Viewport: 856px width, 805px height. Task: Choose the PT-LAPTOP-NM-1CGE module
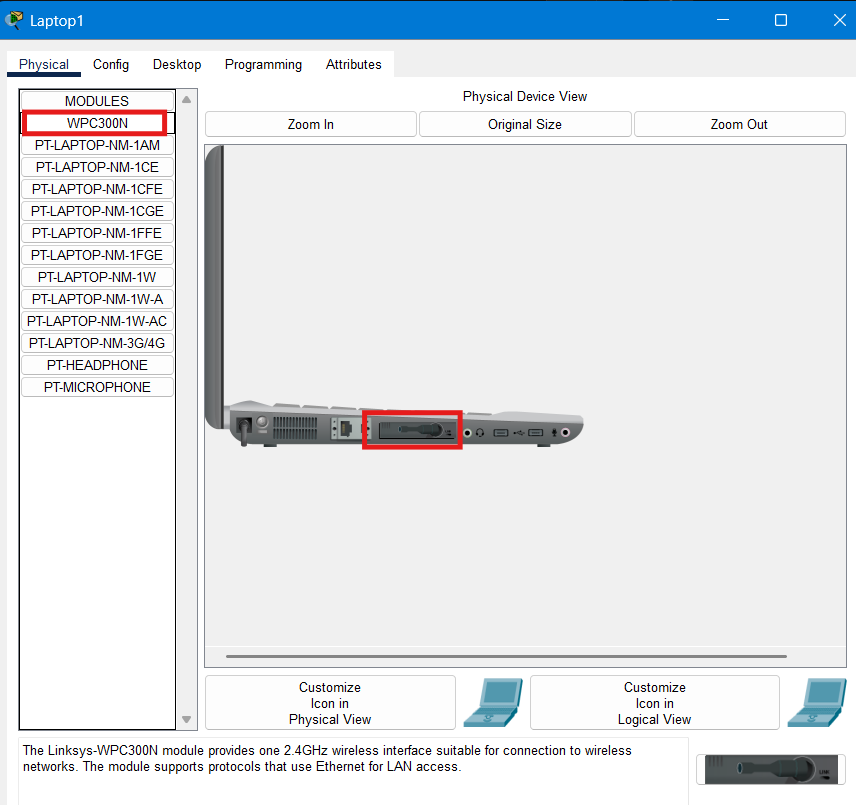(x=97, y=211)
